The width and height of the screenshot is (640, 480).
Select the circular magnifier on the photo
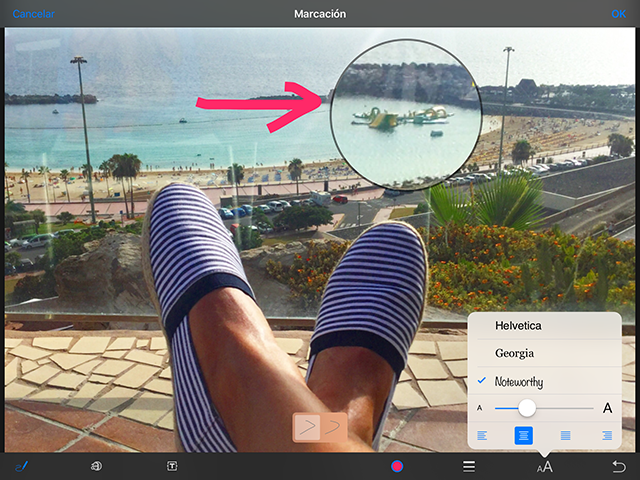[x=406, y=115]
